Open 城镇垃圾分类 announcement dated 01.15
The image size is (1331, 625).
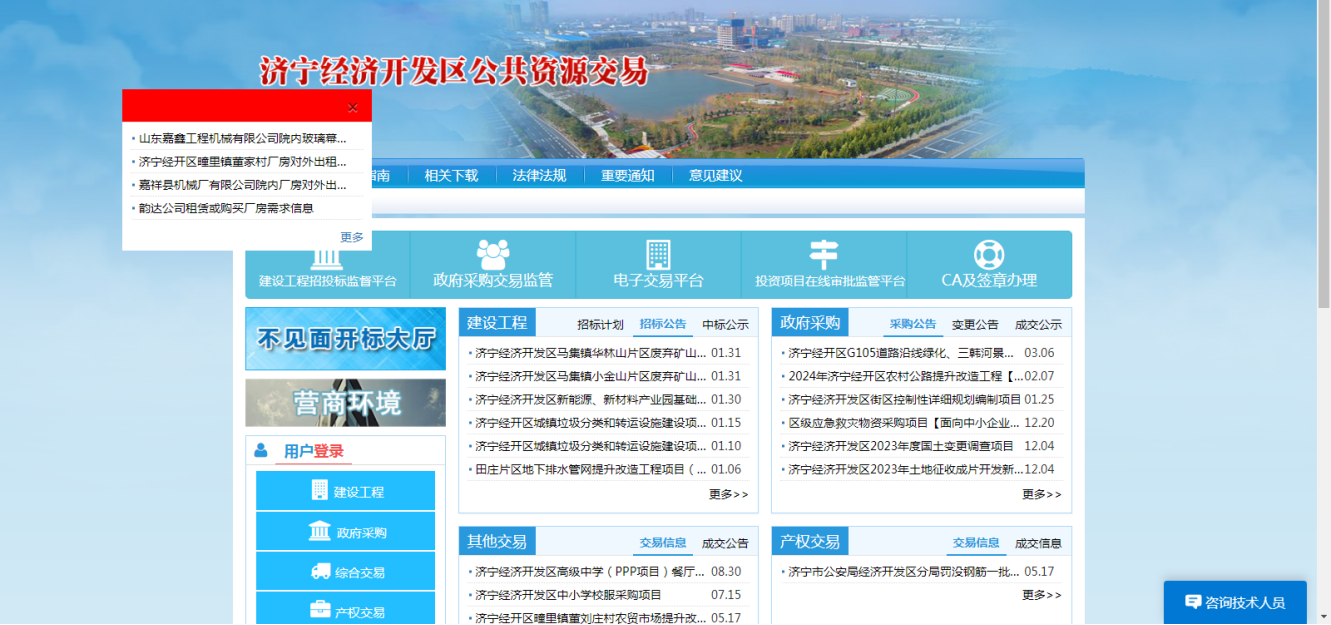(591, 423)
